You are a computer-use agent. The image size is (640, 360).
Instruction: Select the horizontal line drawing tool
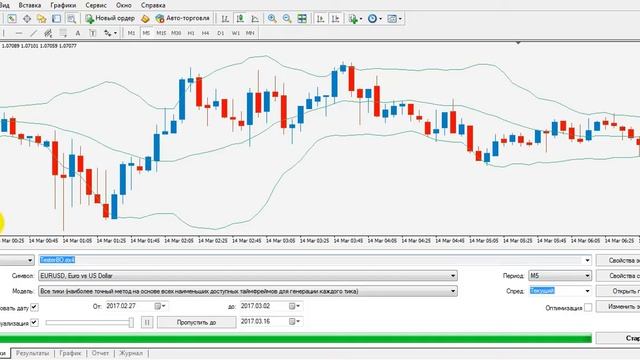click(x=19, y=33)
